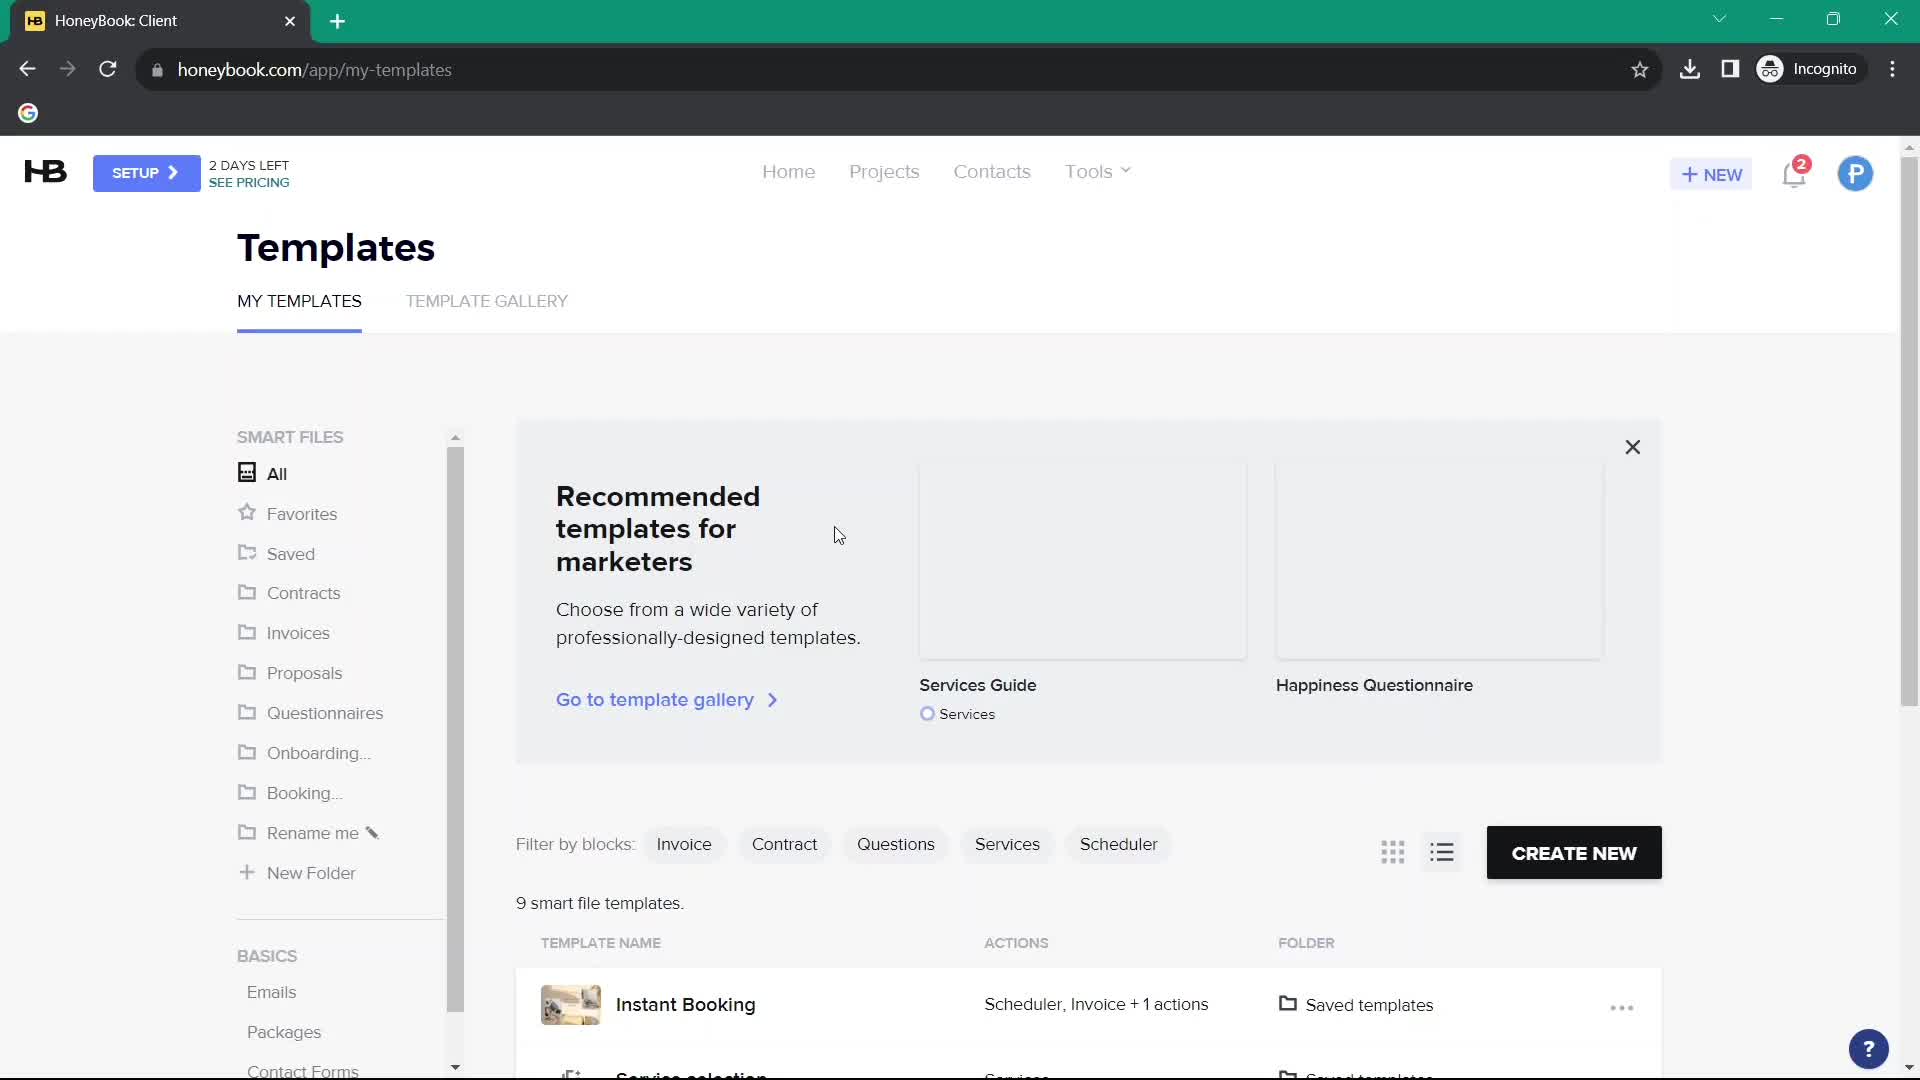This screenshot has height=1080, width=1920.
Task: Click See Pricing link
Action: tap(249, 183)
